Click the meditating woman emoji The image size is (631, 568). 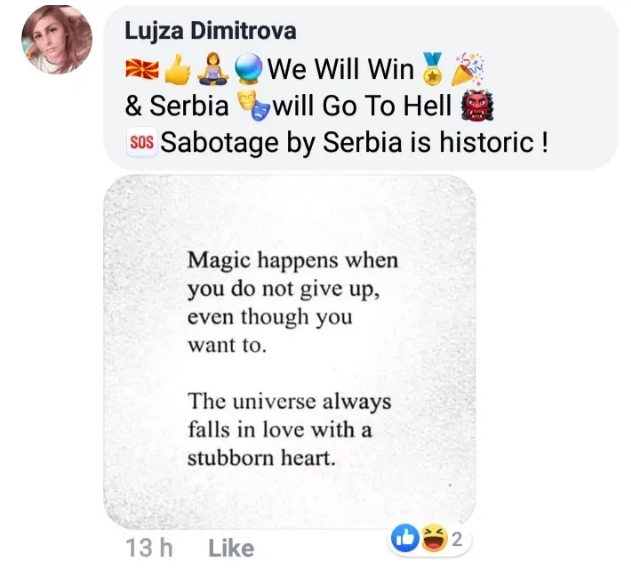[214, 69]
